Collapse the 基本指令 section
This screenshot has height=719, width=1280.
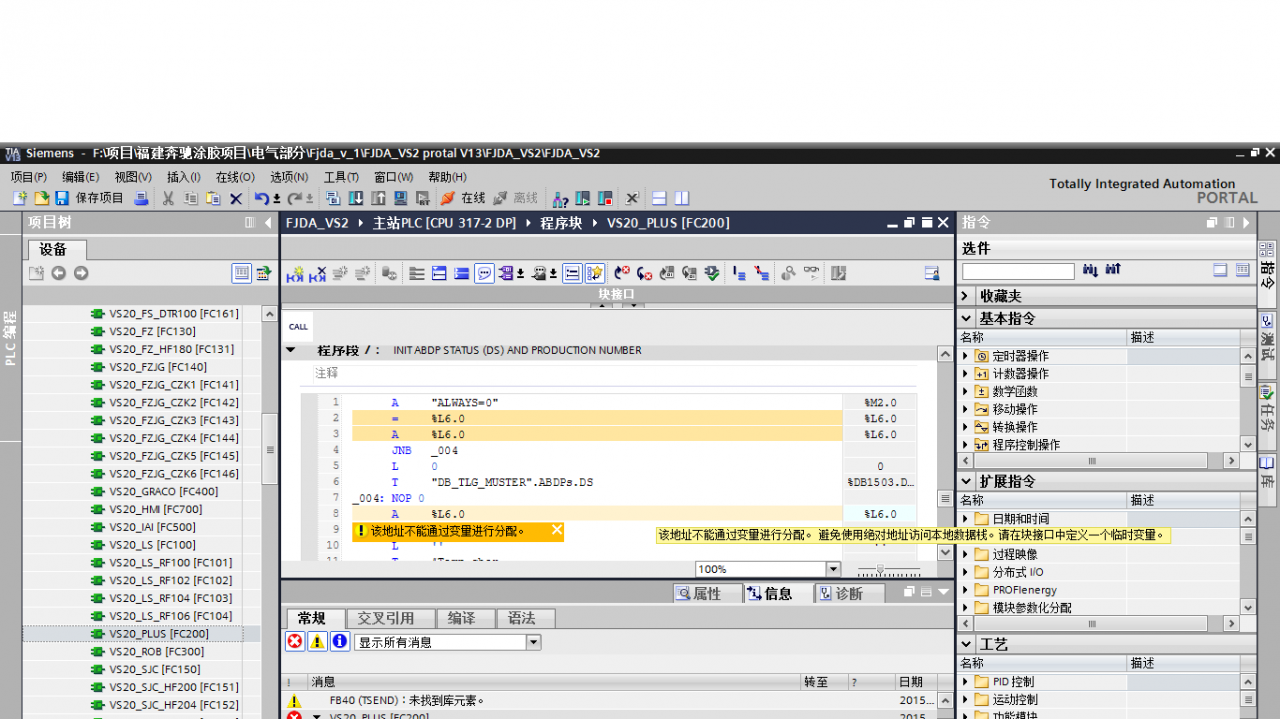(966, 318)
